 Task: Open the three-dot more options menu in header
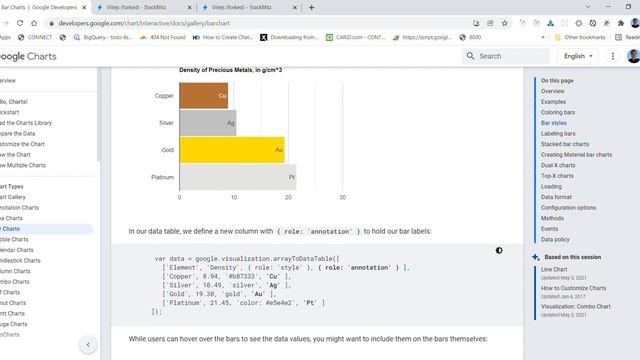(x=613, y=56)
